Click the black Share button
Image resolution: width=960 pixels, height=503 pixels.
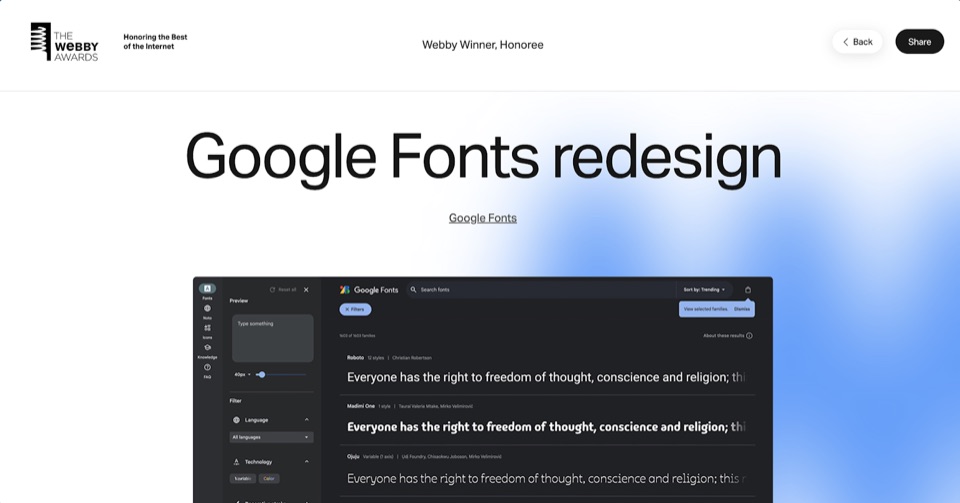point(919,42)
